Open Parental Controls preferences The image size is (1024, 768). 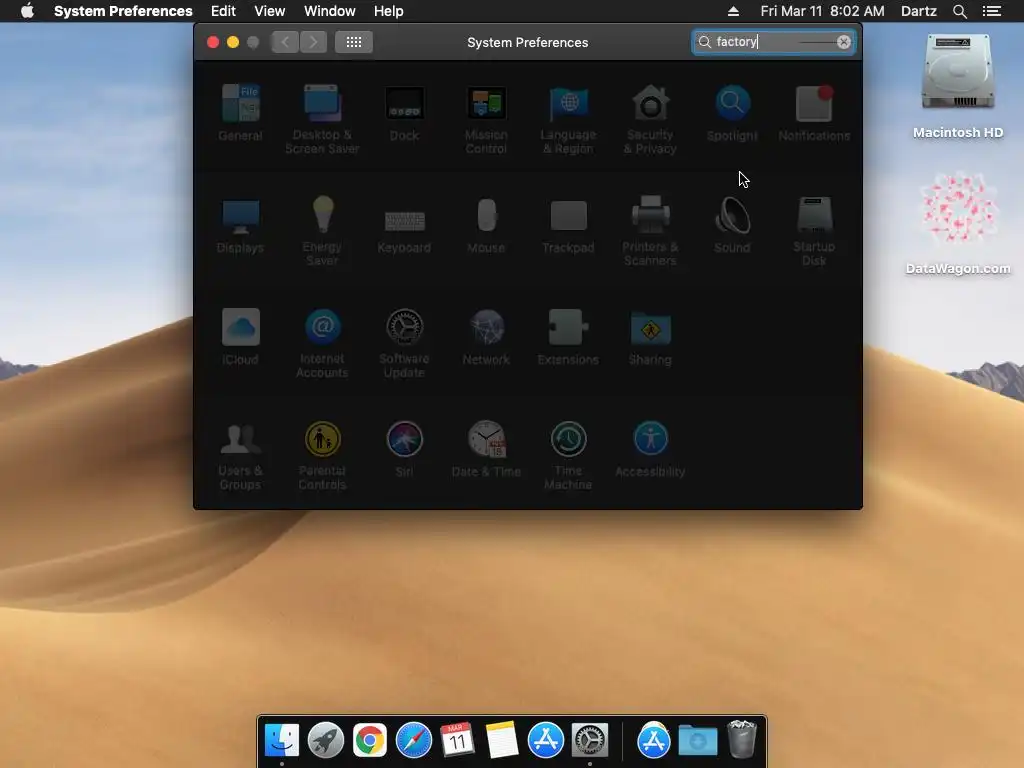[322, 456]
